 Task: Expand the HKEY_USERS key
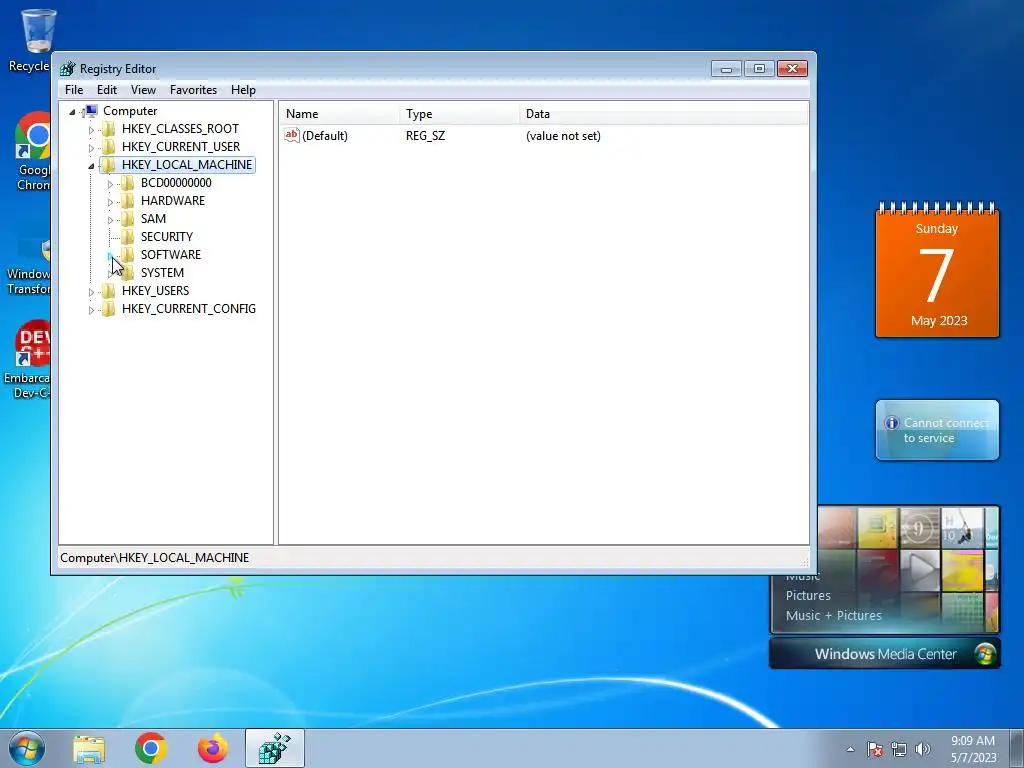click(91, 292)
